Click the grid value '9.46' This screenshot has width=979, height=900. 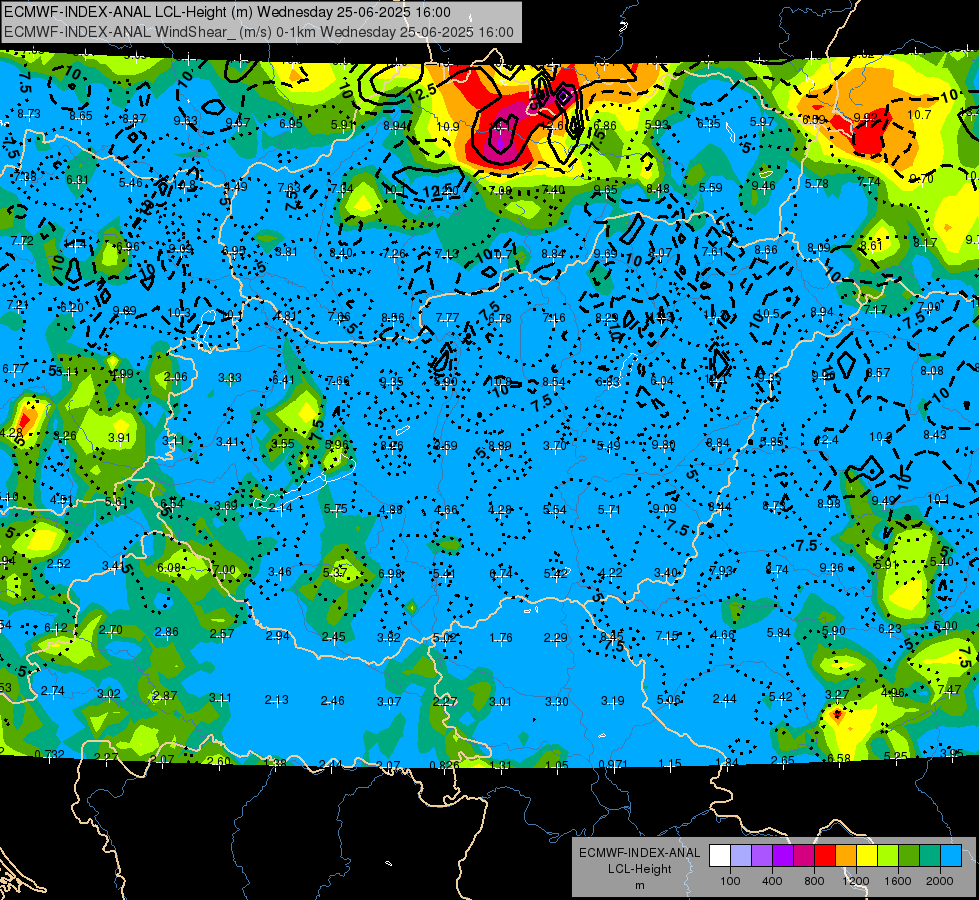click(764, 185)
